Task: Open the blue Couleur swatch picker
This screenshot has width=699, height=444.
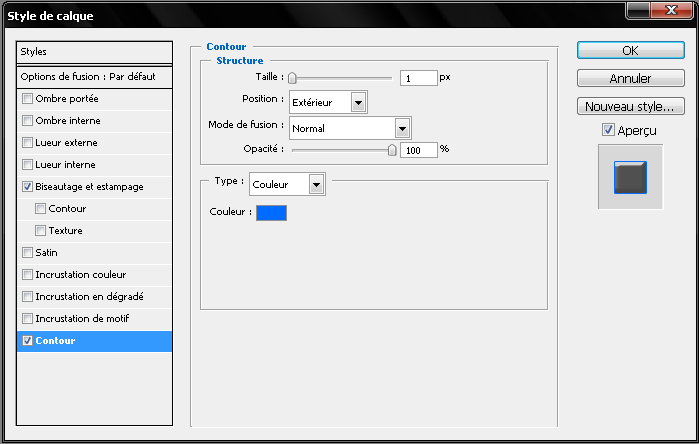Action: point(271,213)
